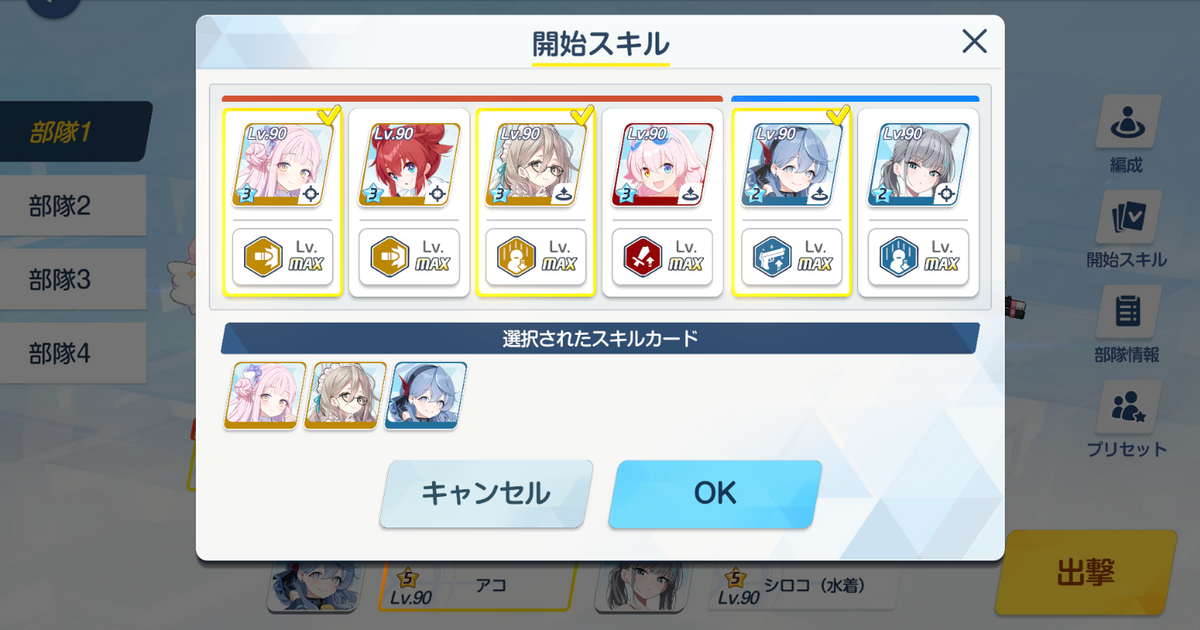Click the gray-haired character's blue skill icon

coord(898,257)
